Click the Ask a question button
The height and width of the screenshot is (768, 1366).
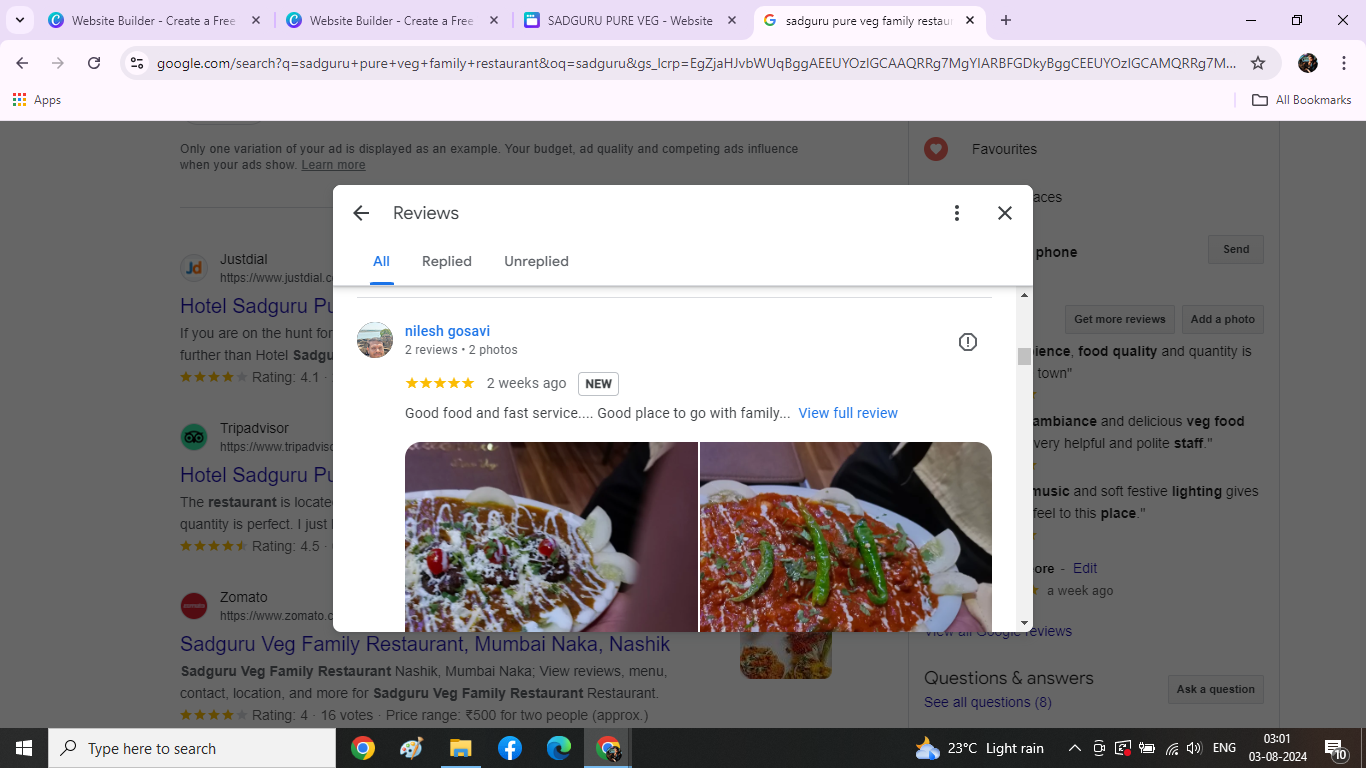click(1215, 689)
